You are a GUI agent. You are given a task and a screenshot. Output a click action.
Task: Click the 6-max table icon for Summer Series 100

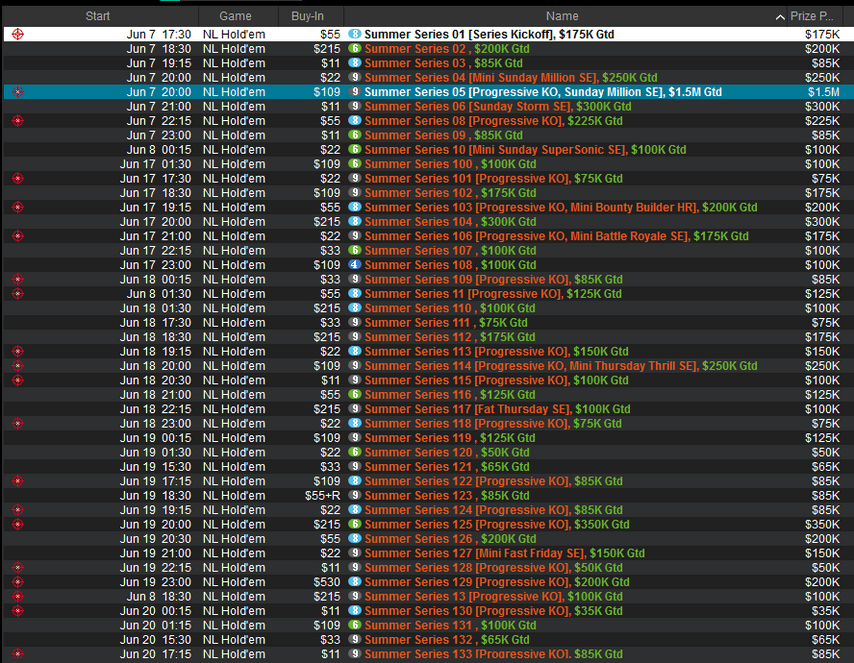coord(355,164)
